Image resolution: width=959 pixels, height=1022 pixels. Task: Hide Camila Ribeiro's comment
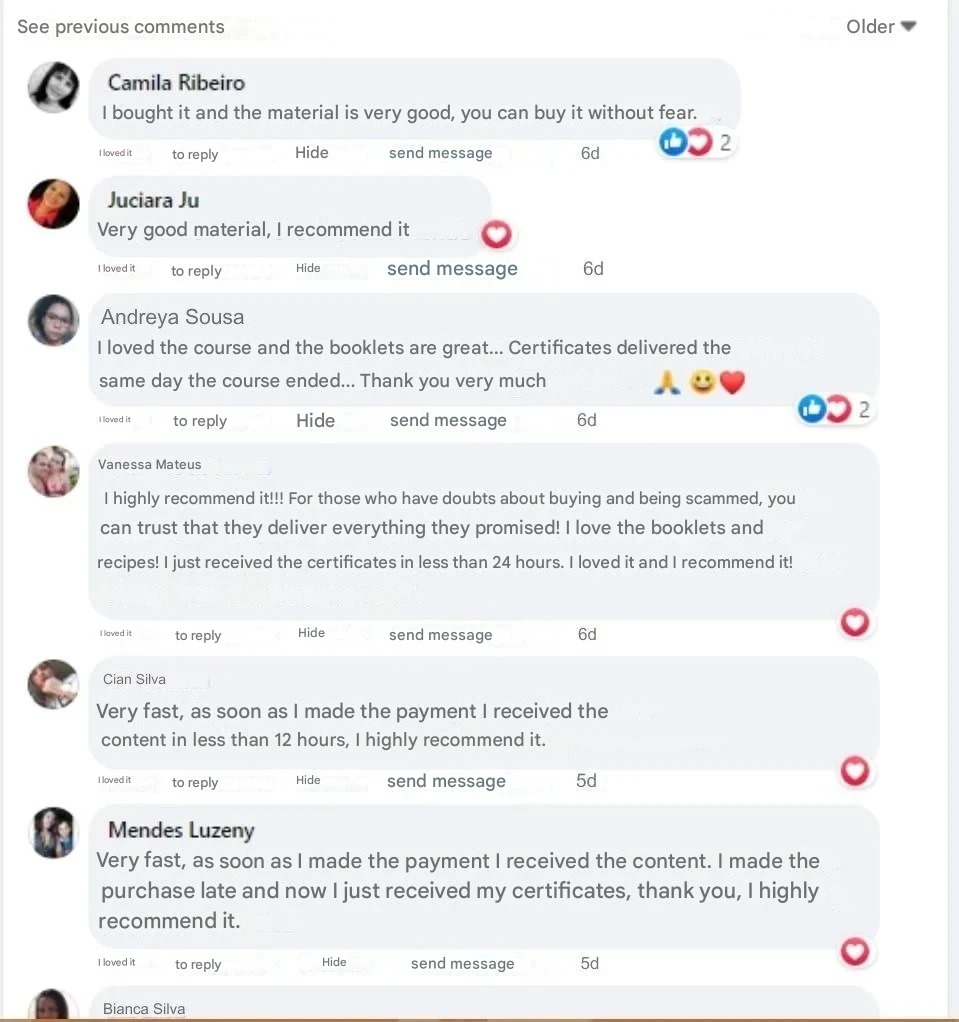(x=312, y=153)
